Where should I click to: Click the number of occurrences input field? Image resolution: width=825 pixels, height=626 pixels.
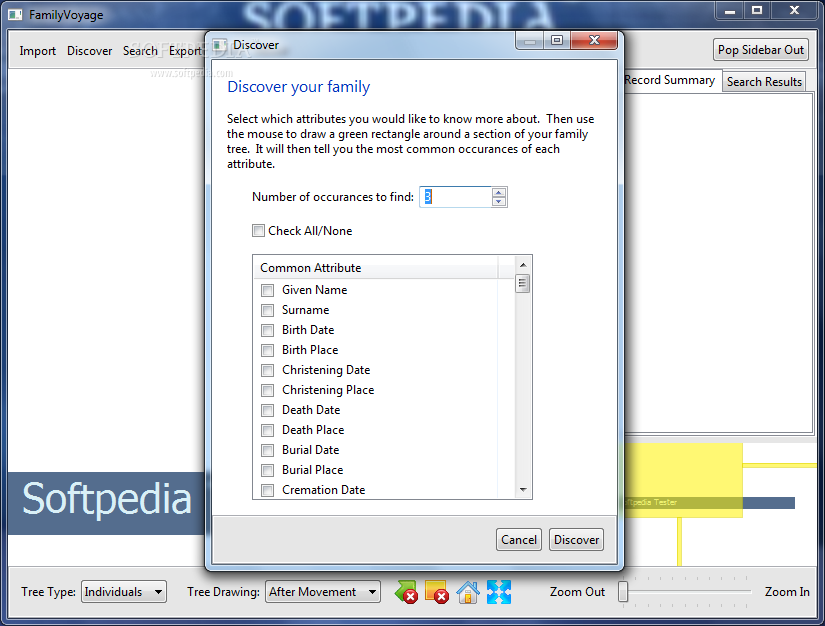456,197
